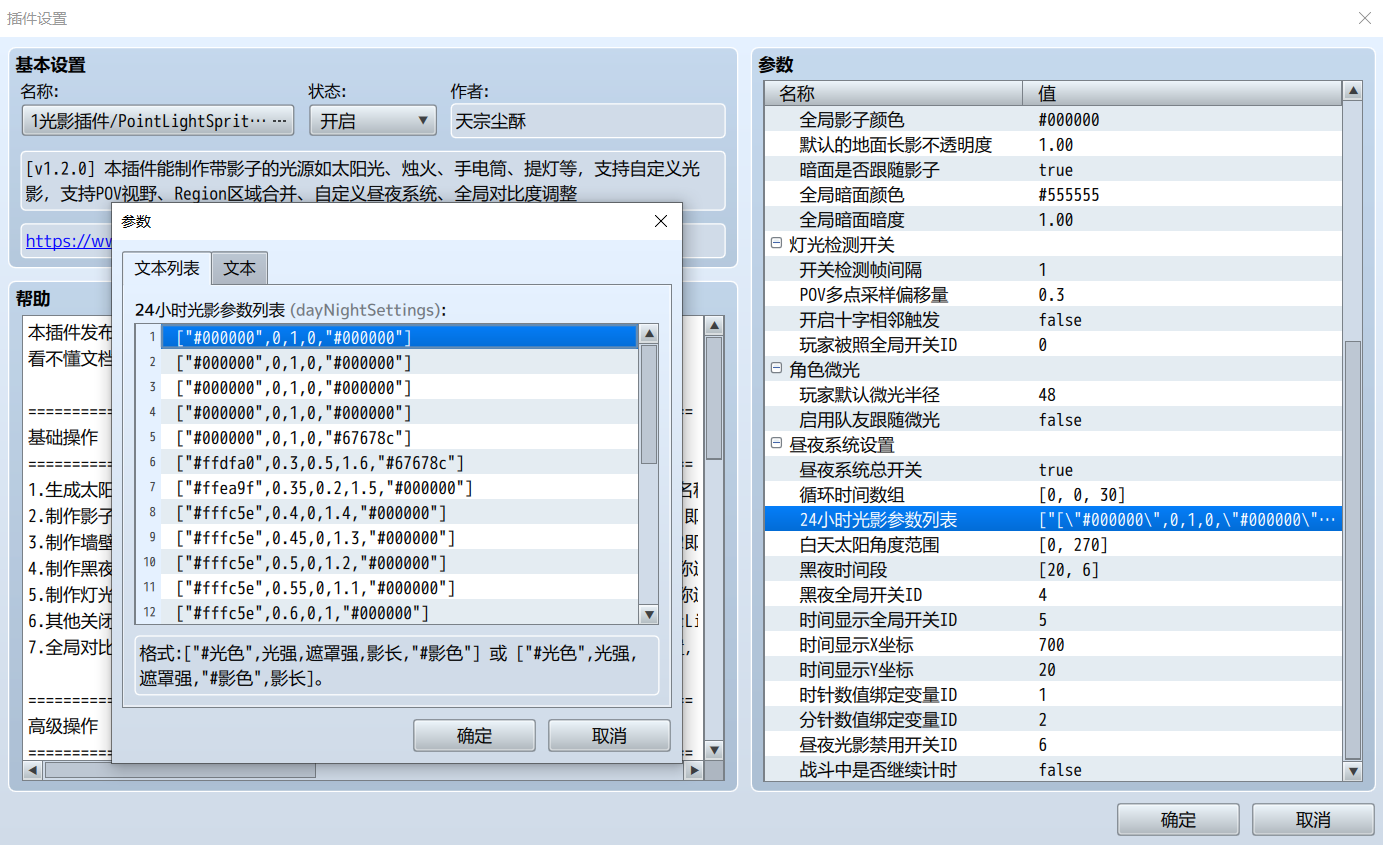
Task: Click the 名称 column header in 参数 table
Action: coord(894,93)
